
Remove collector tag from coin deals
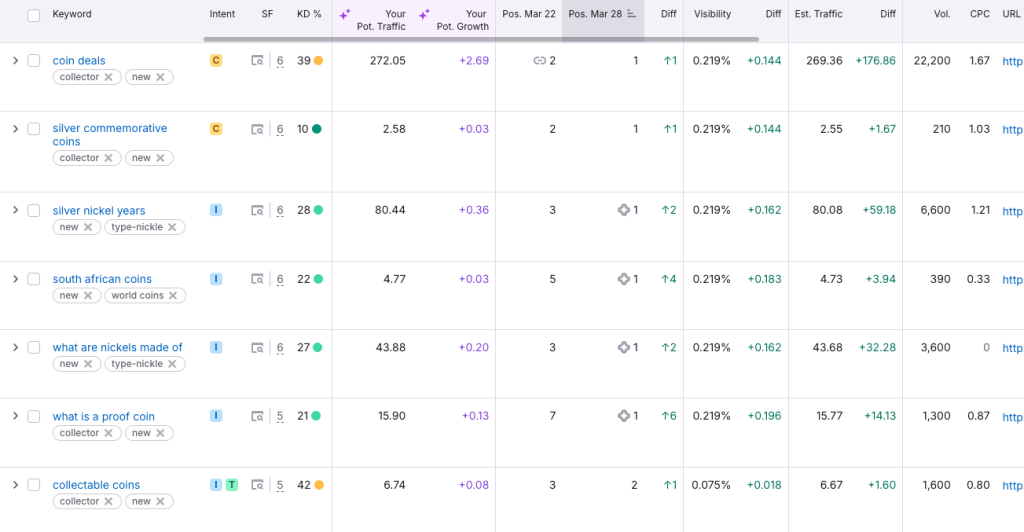(x=108, y=77)
